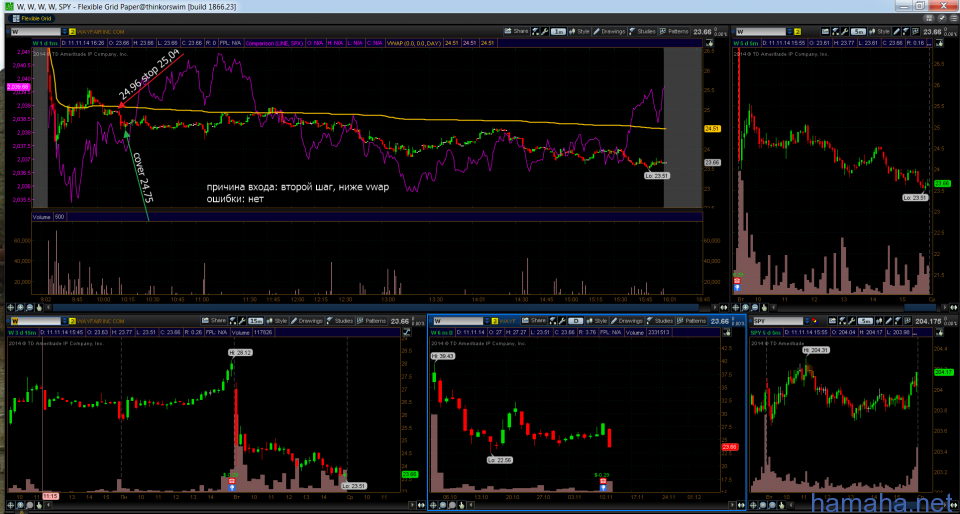Viewport: 960px width, 514px height.
Task: Open Drawings menu in bottom-left chart
Action: (x=307, y=321)
